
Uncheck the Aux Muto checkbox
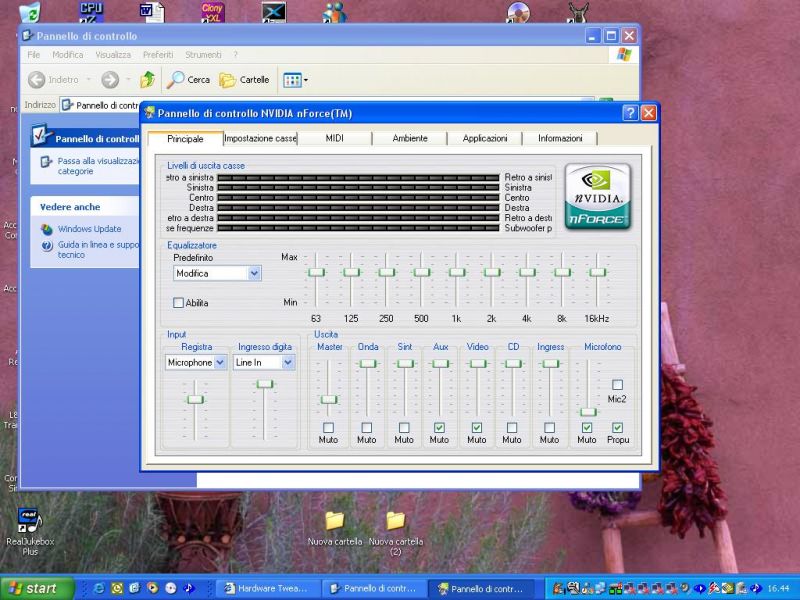[440, 427]
